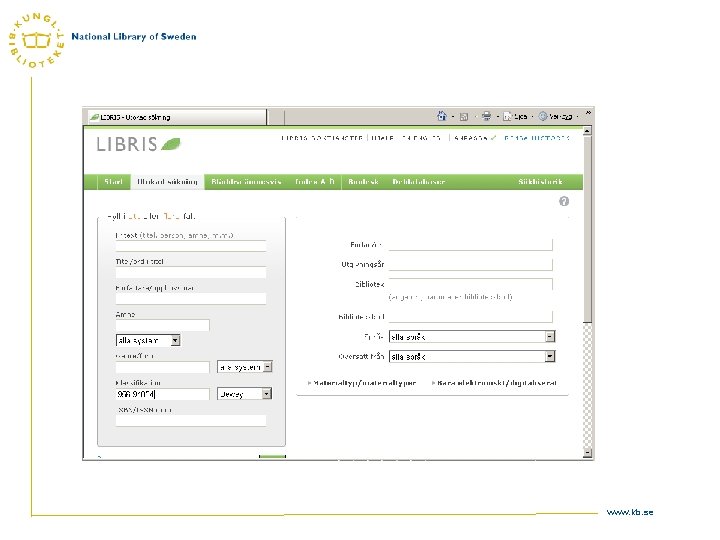The image size is (720, 540).
Task: Click the Genre/form input field
Action: coord(163,367)
